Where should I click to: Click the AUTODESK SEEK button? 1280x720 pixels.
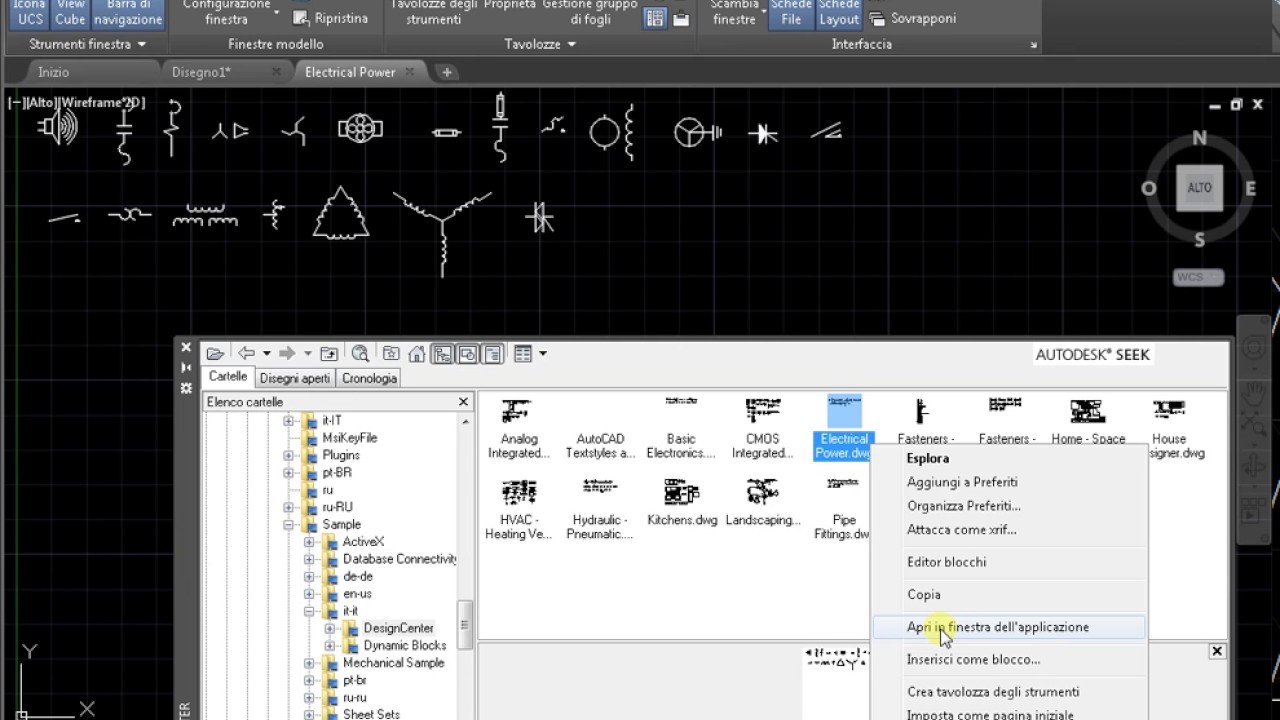1092,354
